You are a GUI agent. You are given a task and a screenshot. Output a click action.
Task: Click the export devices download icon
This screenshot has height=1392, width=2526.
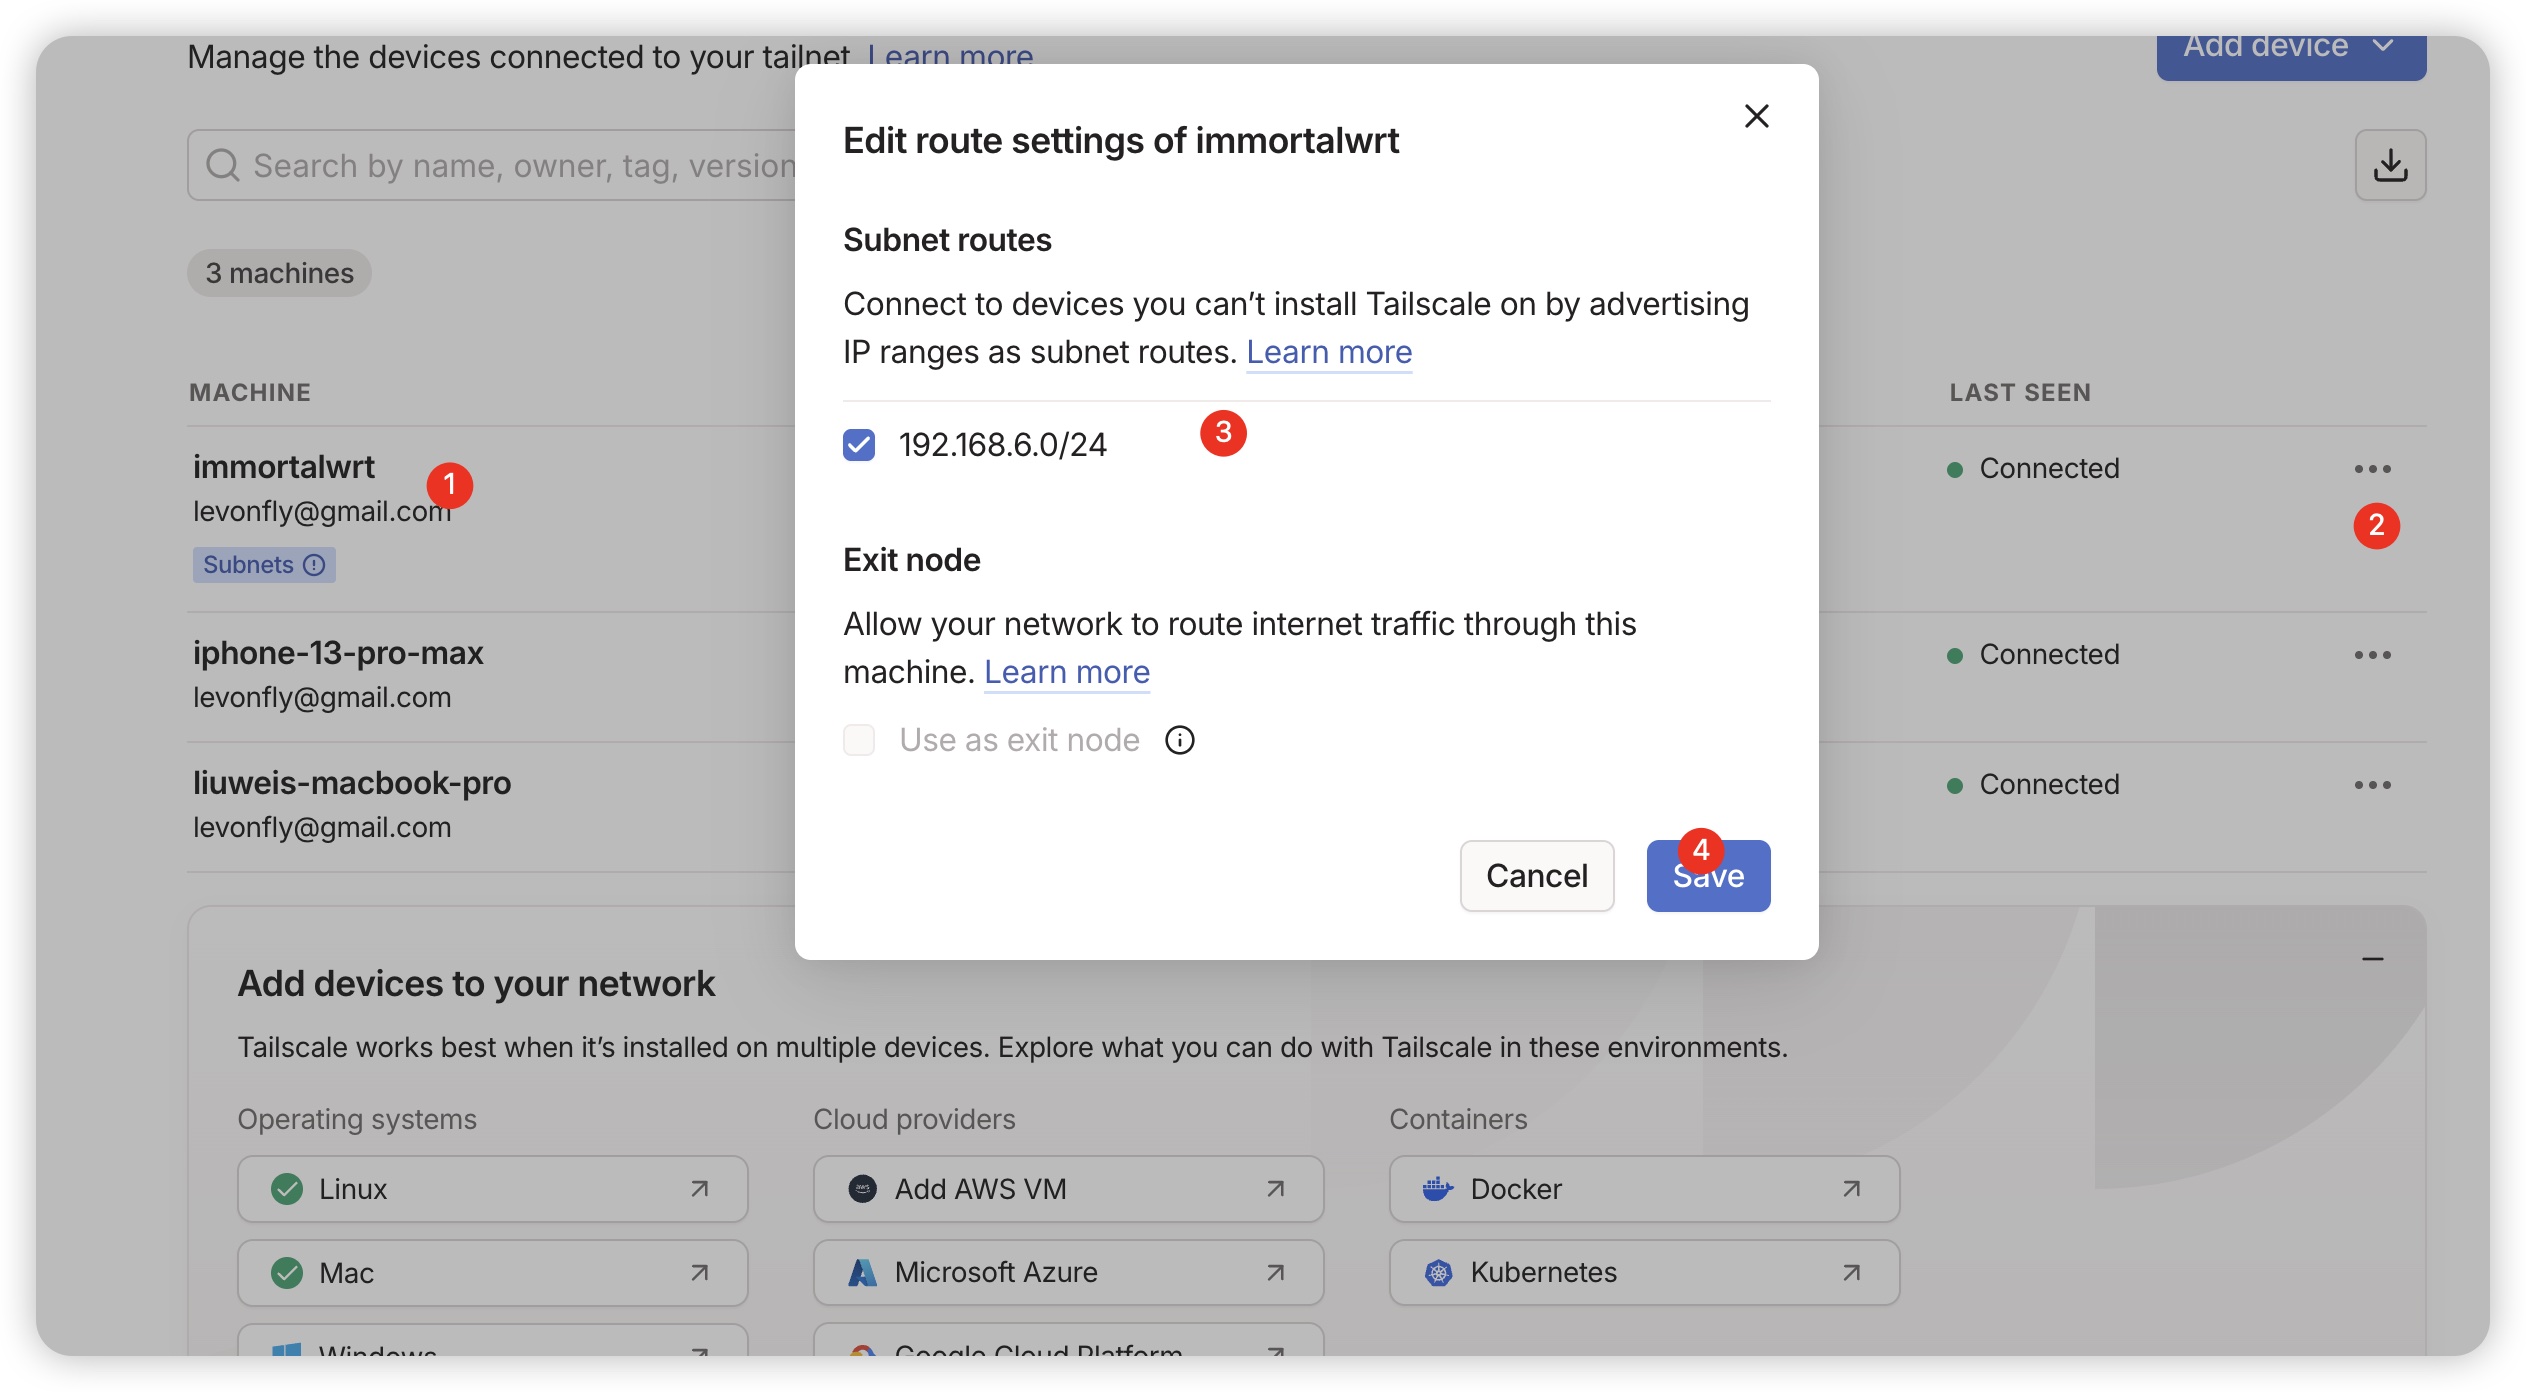2389,165
